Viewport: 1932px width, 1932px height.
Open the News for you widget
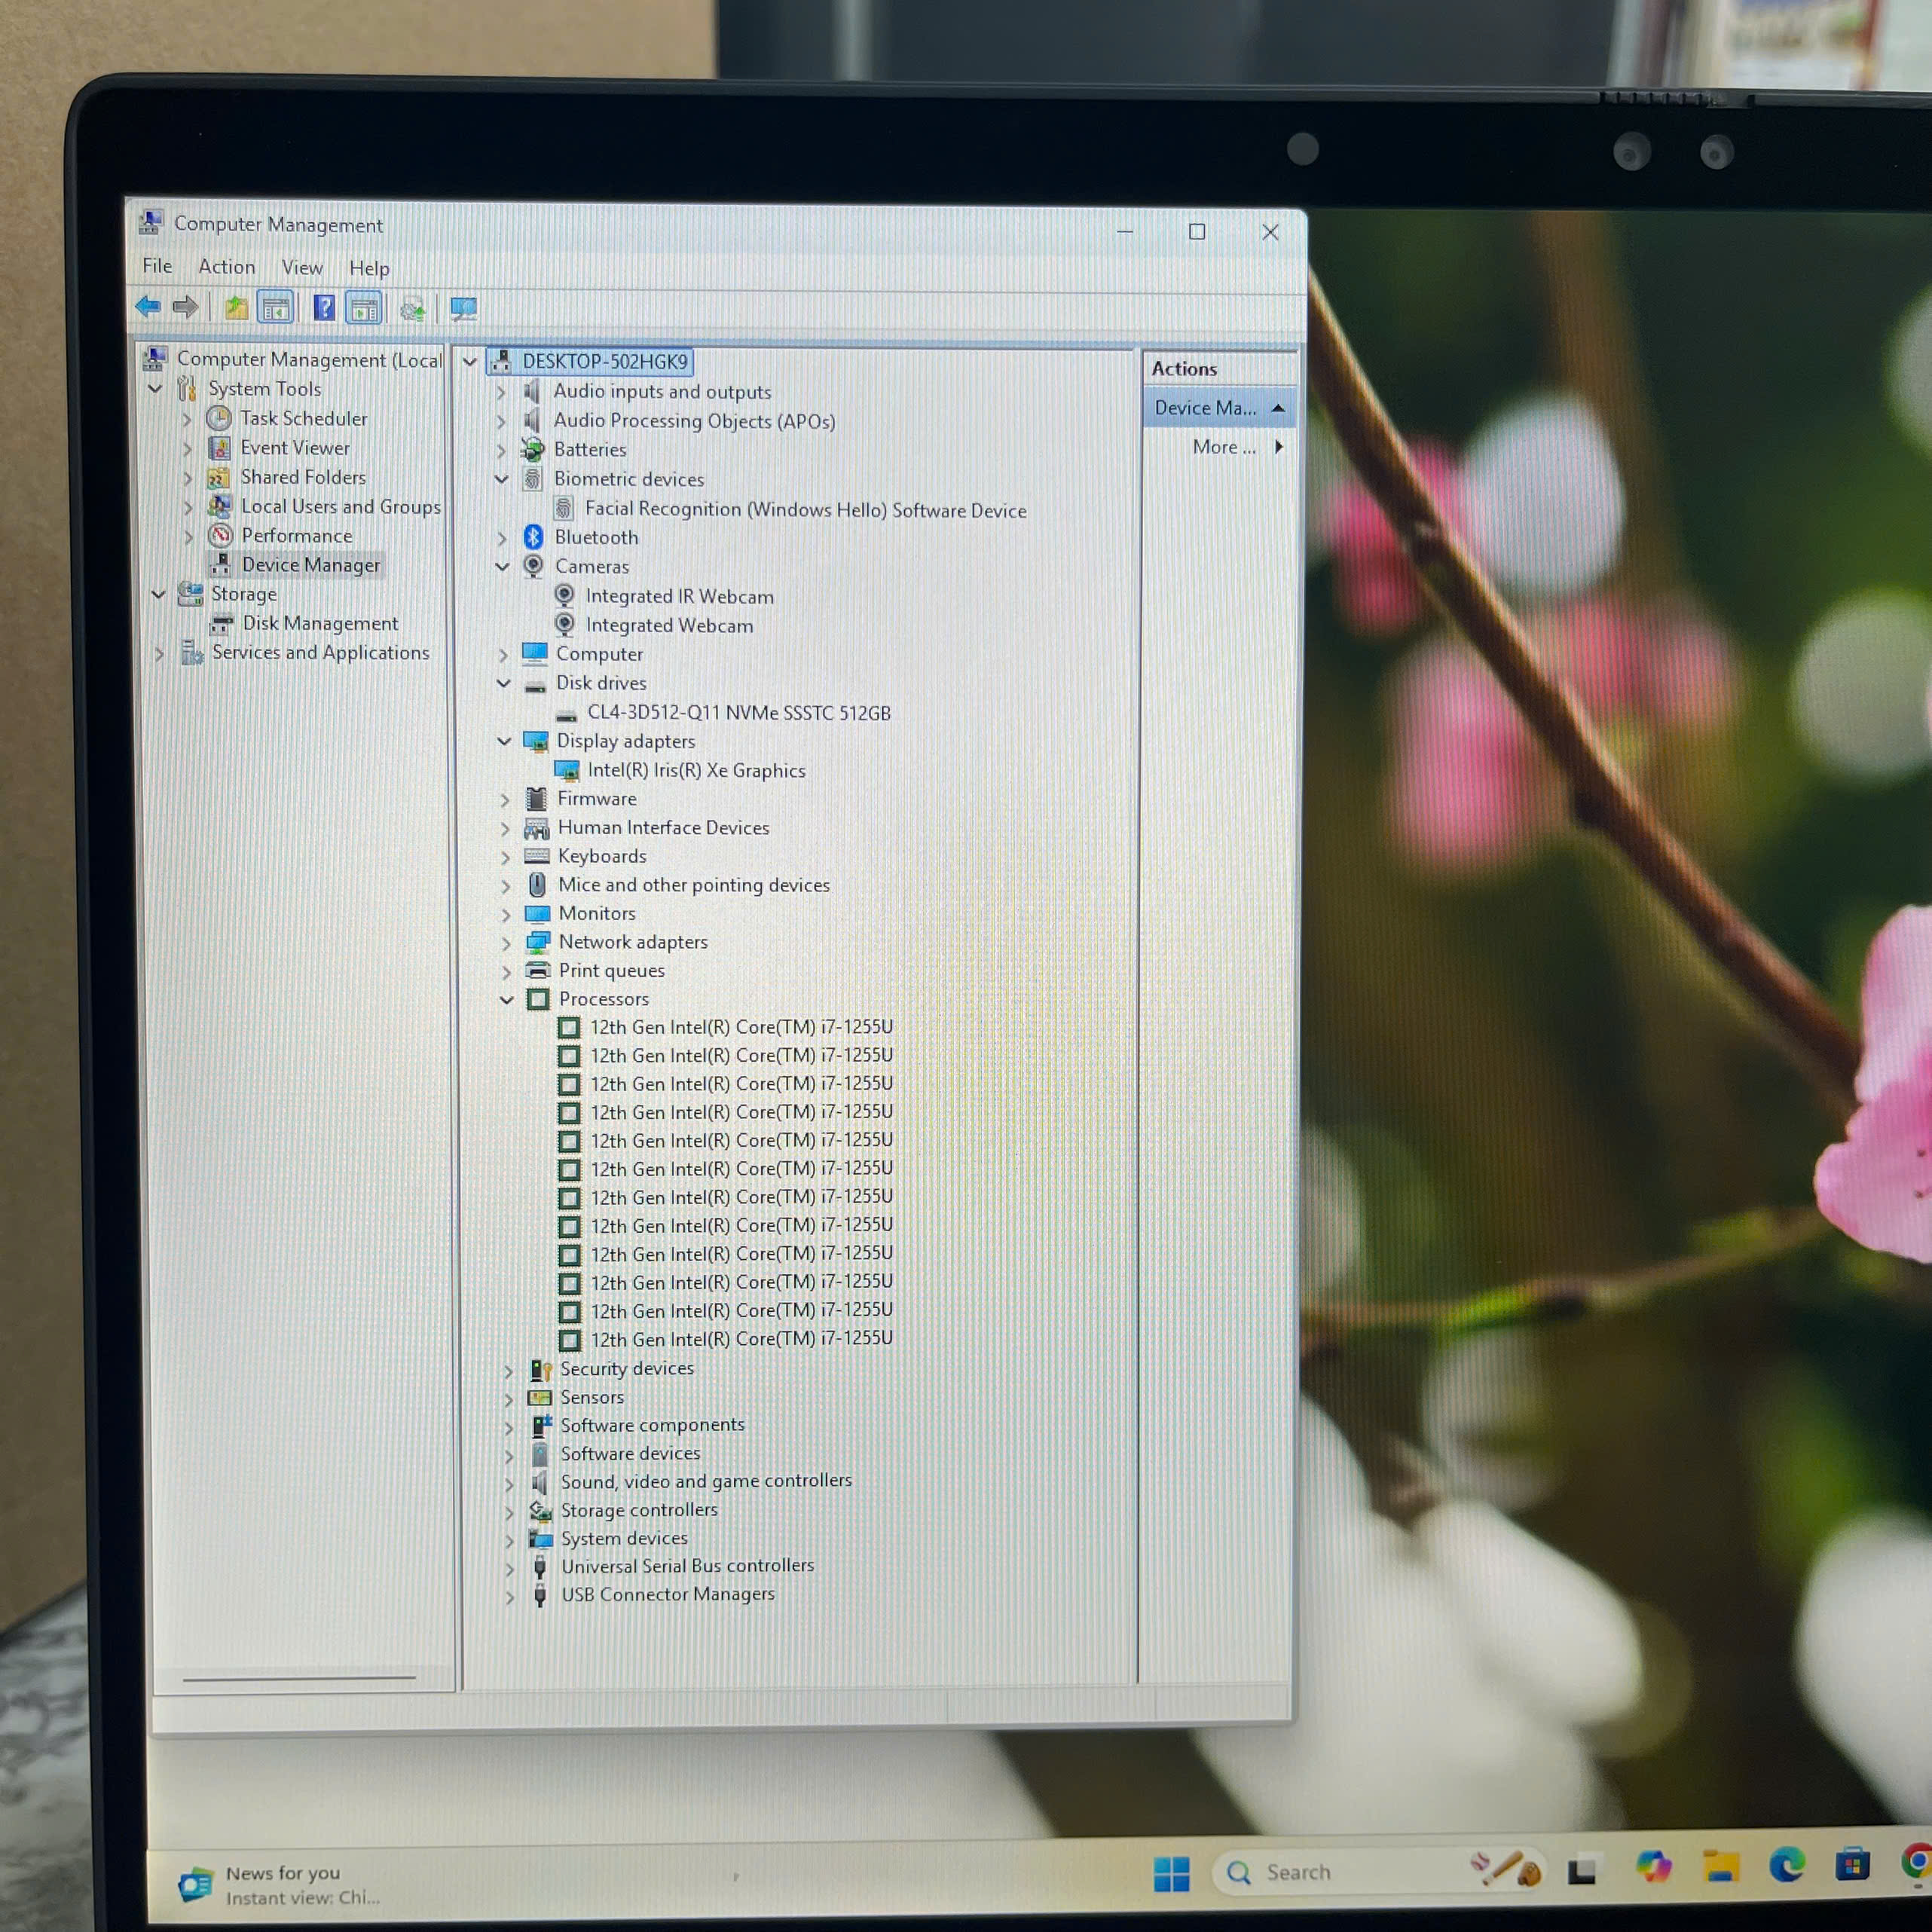click(282, 1884)
